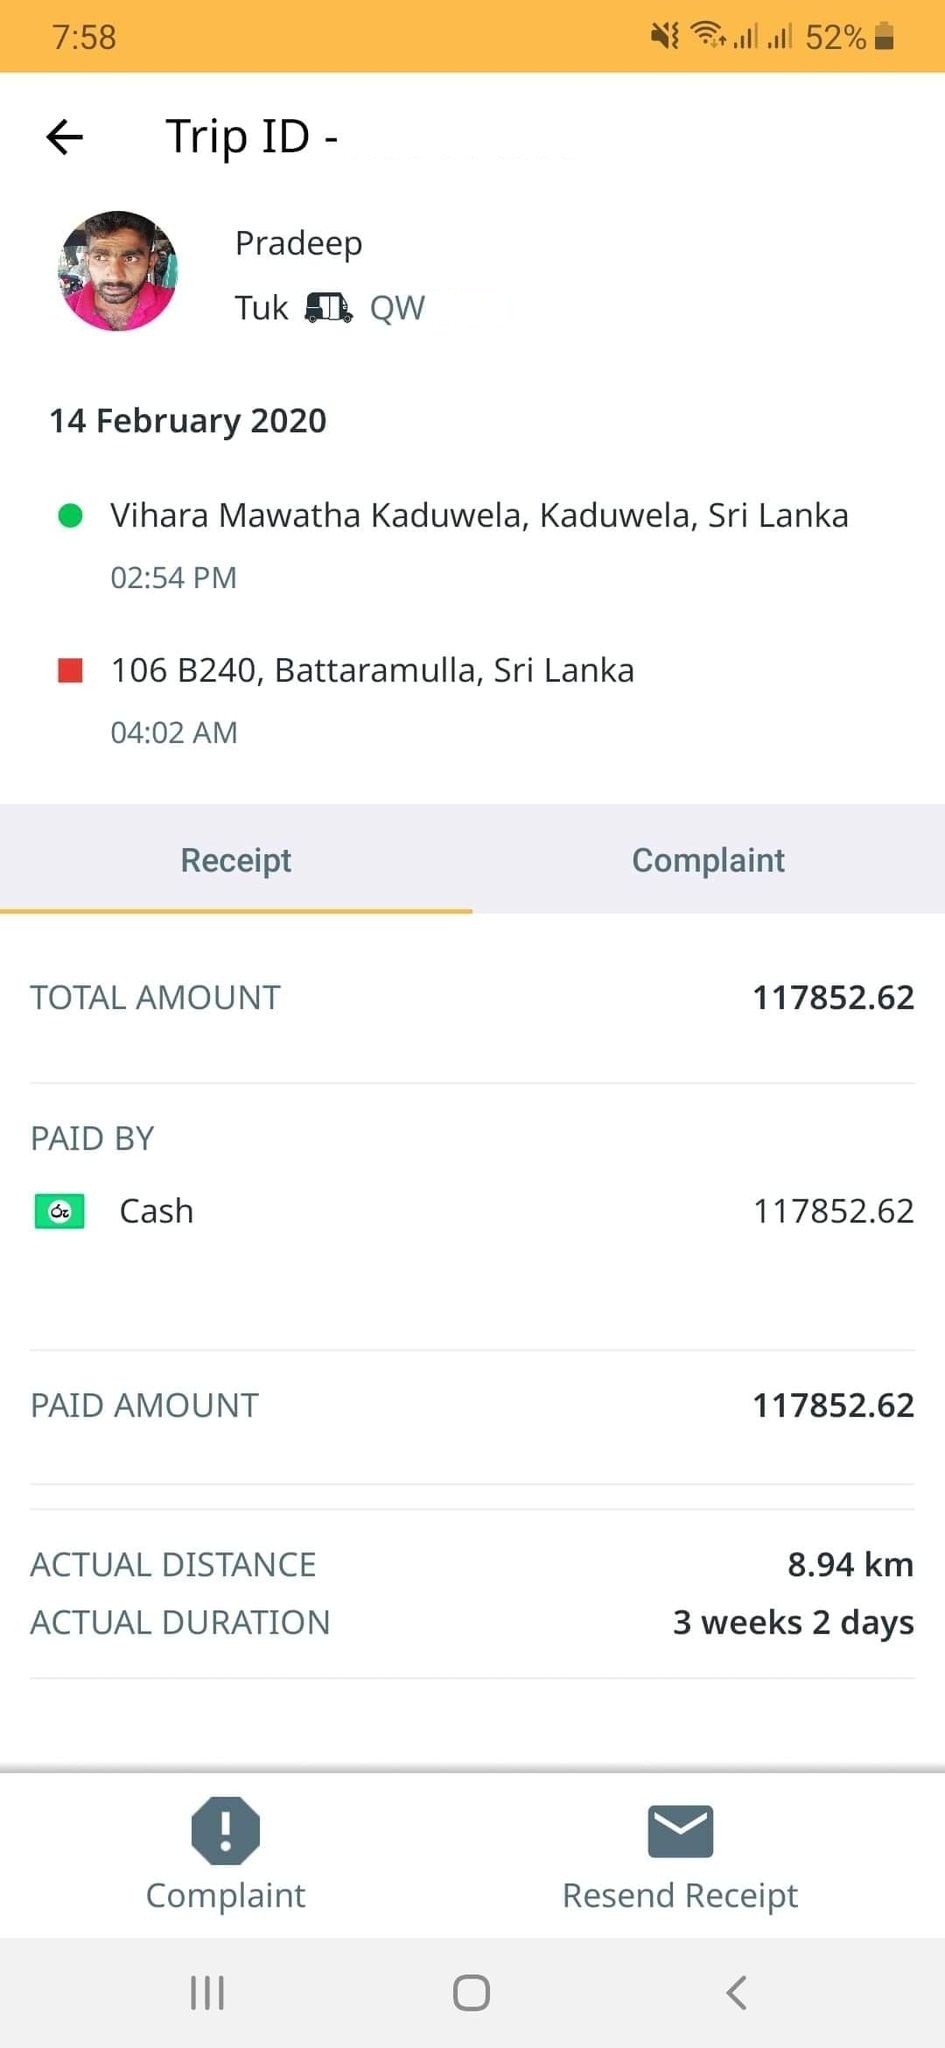Tap the green cash payment icon
The width and height of the screenshot is (945, 2048).
(x=59, y=1211)
